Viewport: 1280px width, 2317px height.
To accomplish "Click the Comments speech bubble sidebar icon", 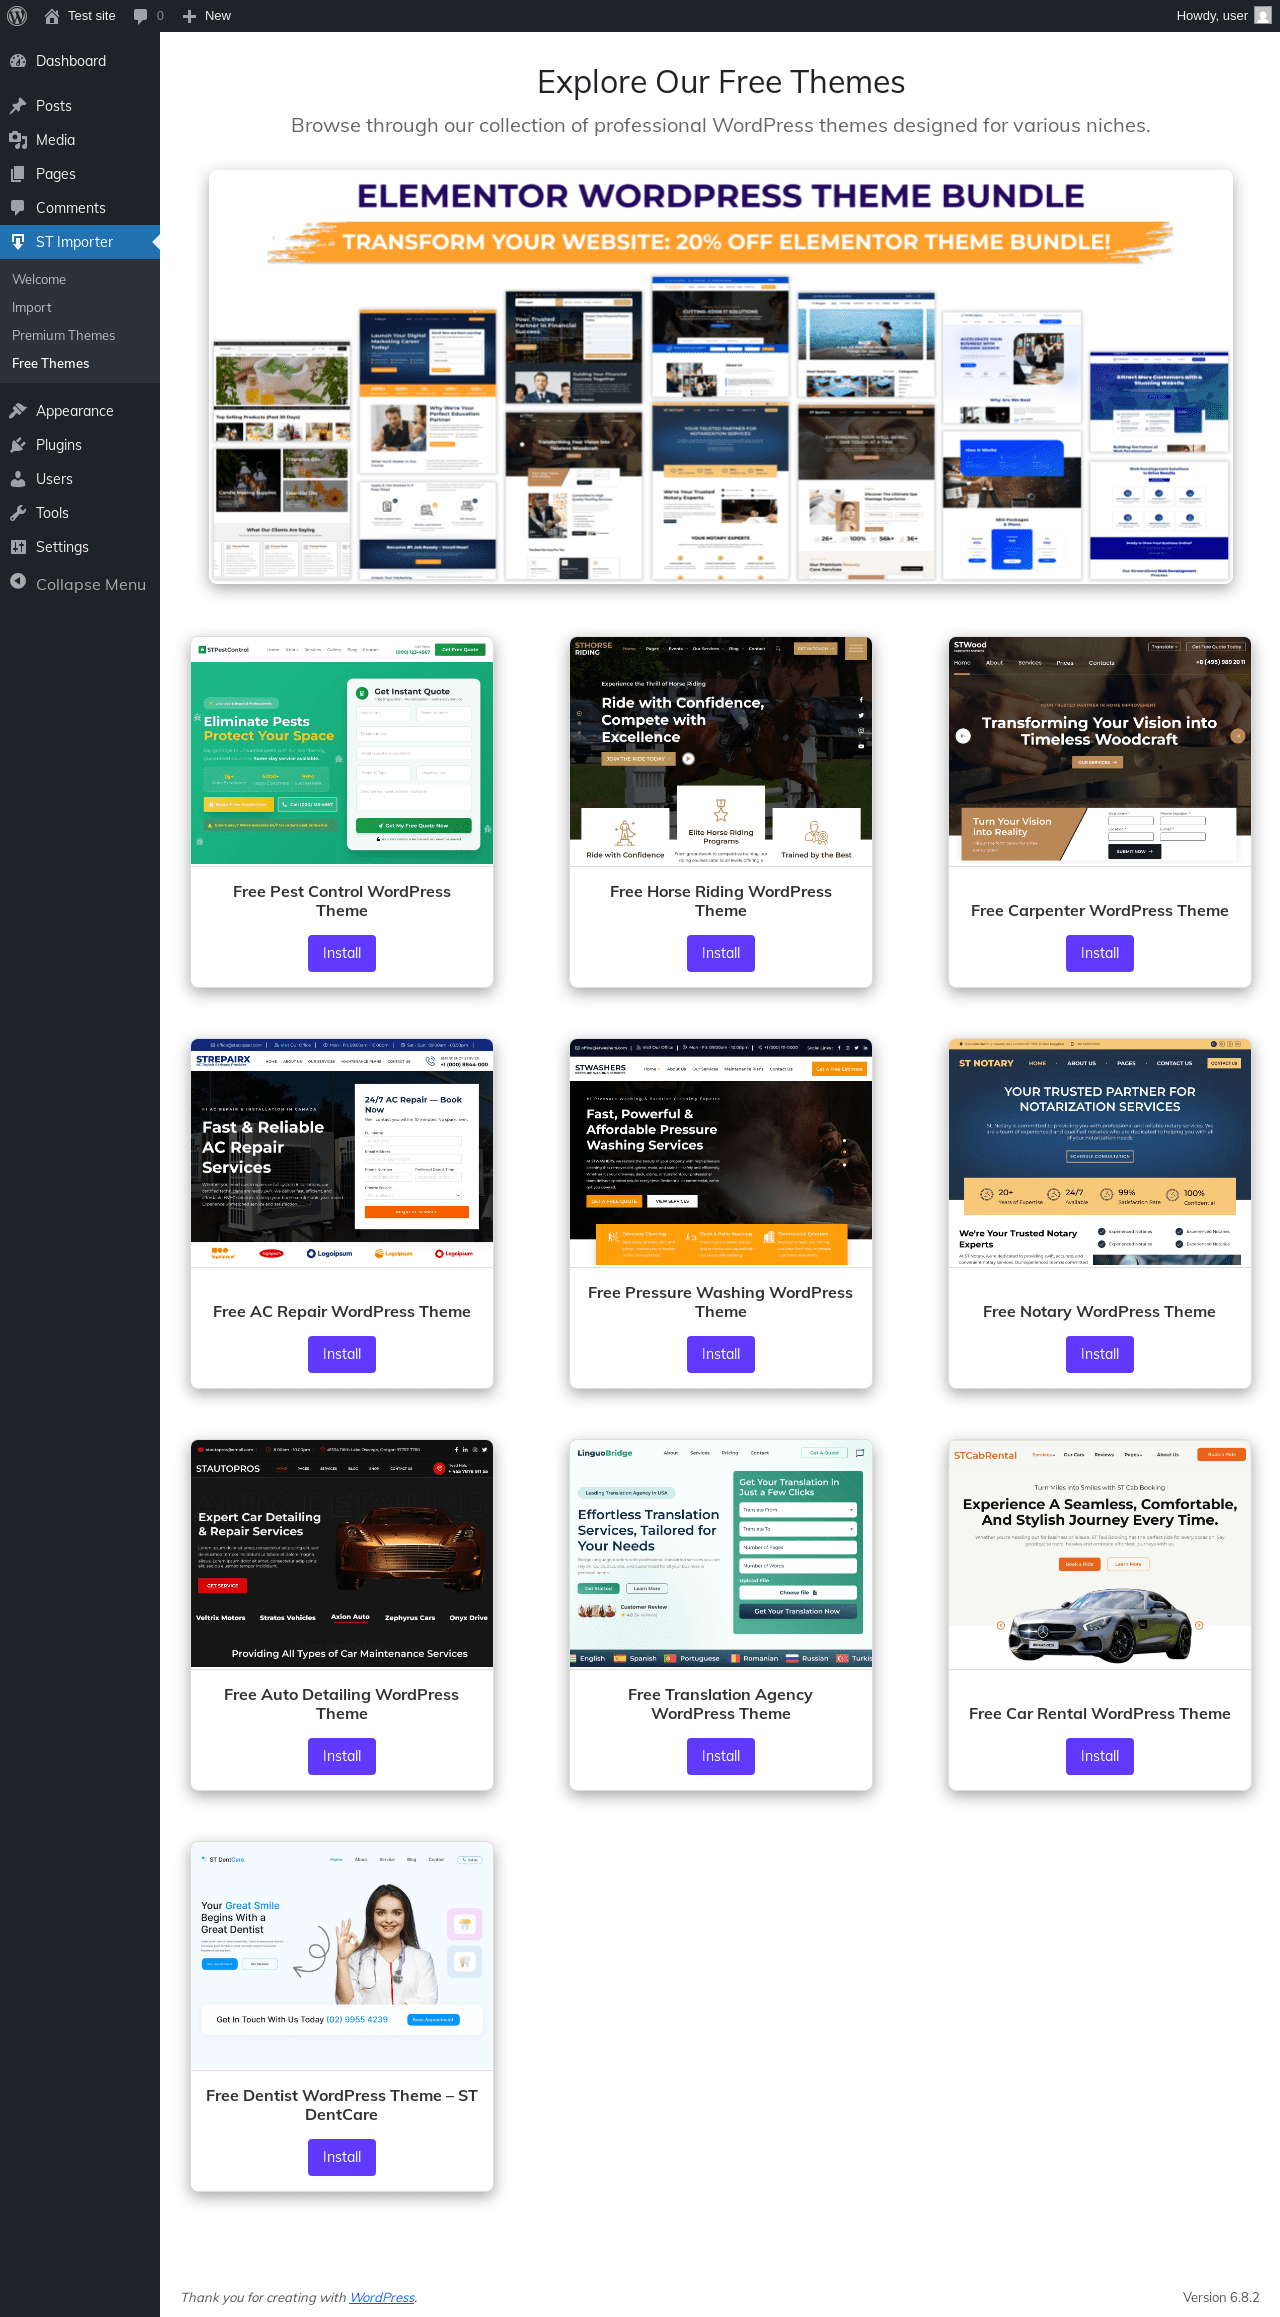I will (x=18, y=208).
